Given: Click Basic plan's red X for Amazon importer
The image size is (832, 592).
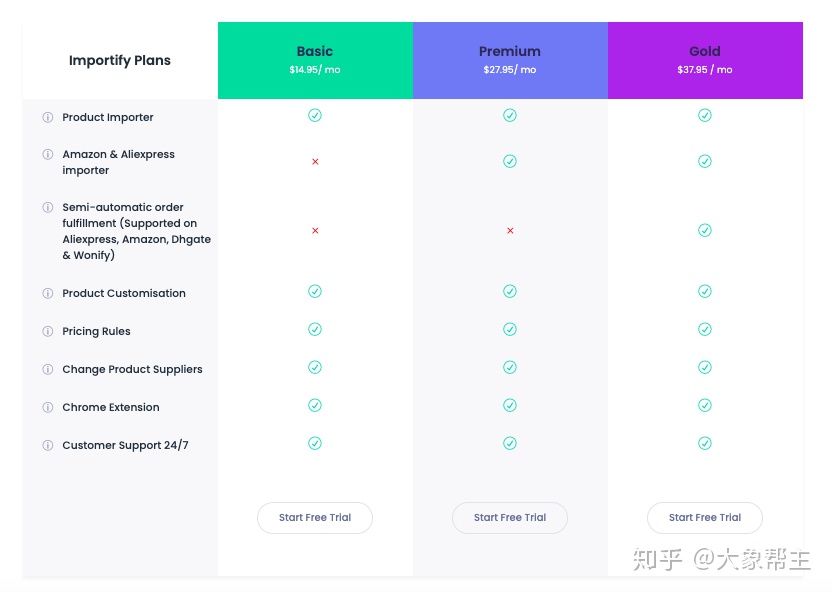Looking at the screenshot, I should coord(315,161).
